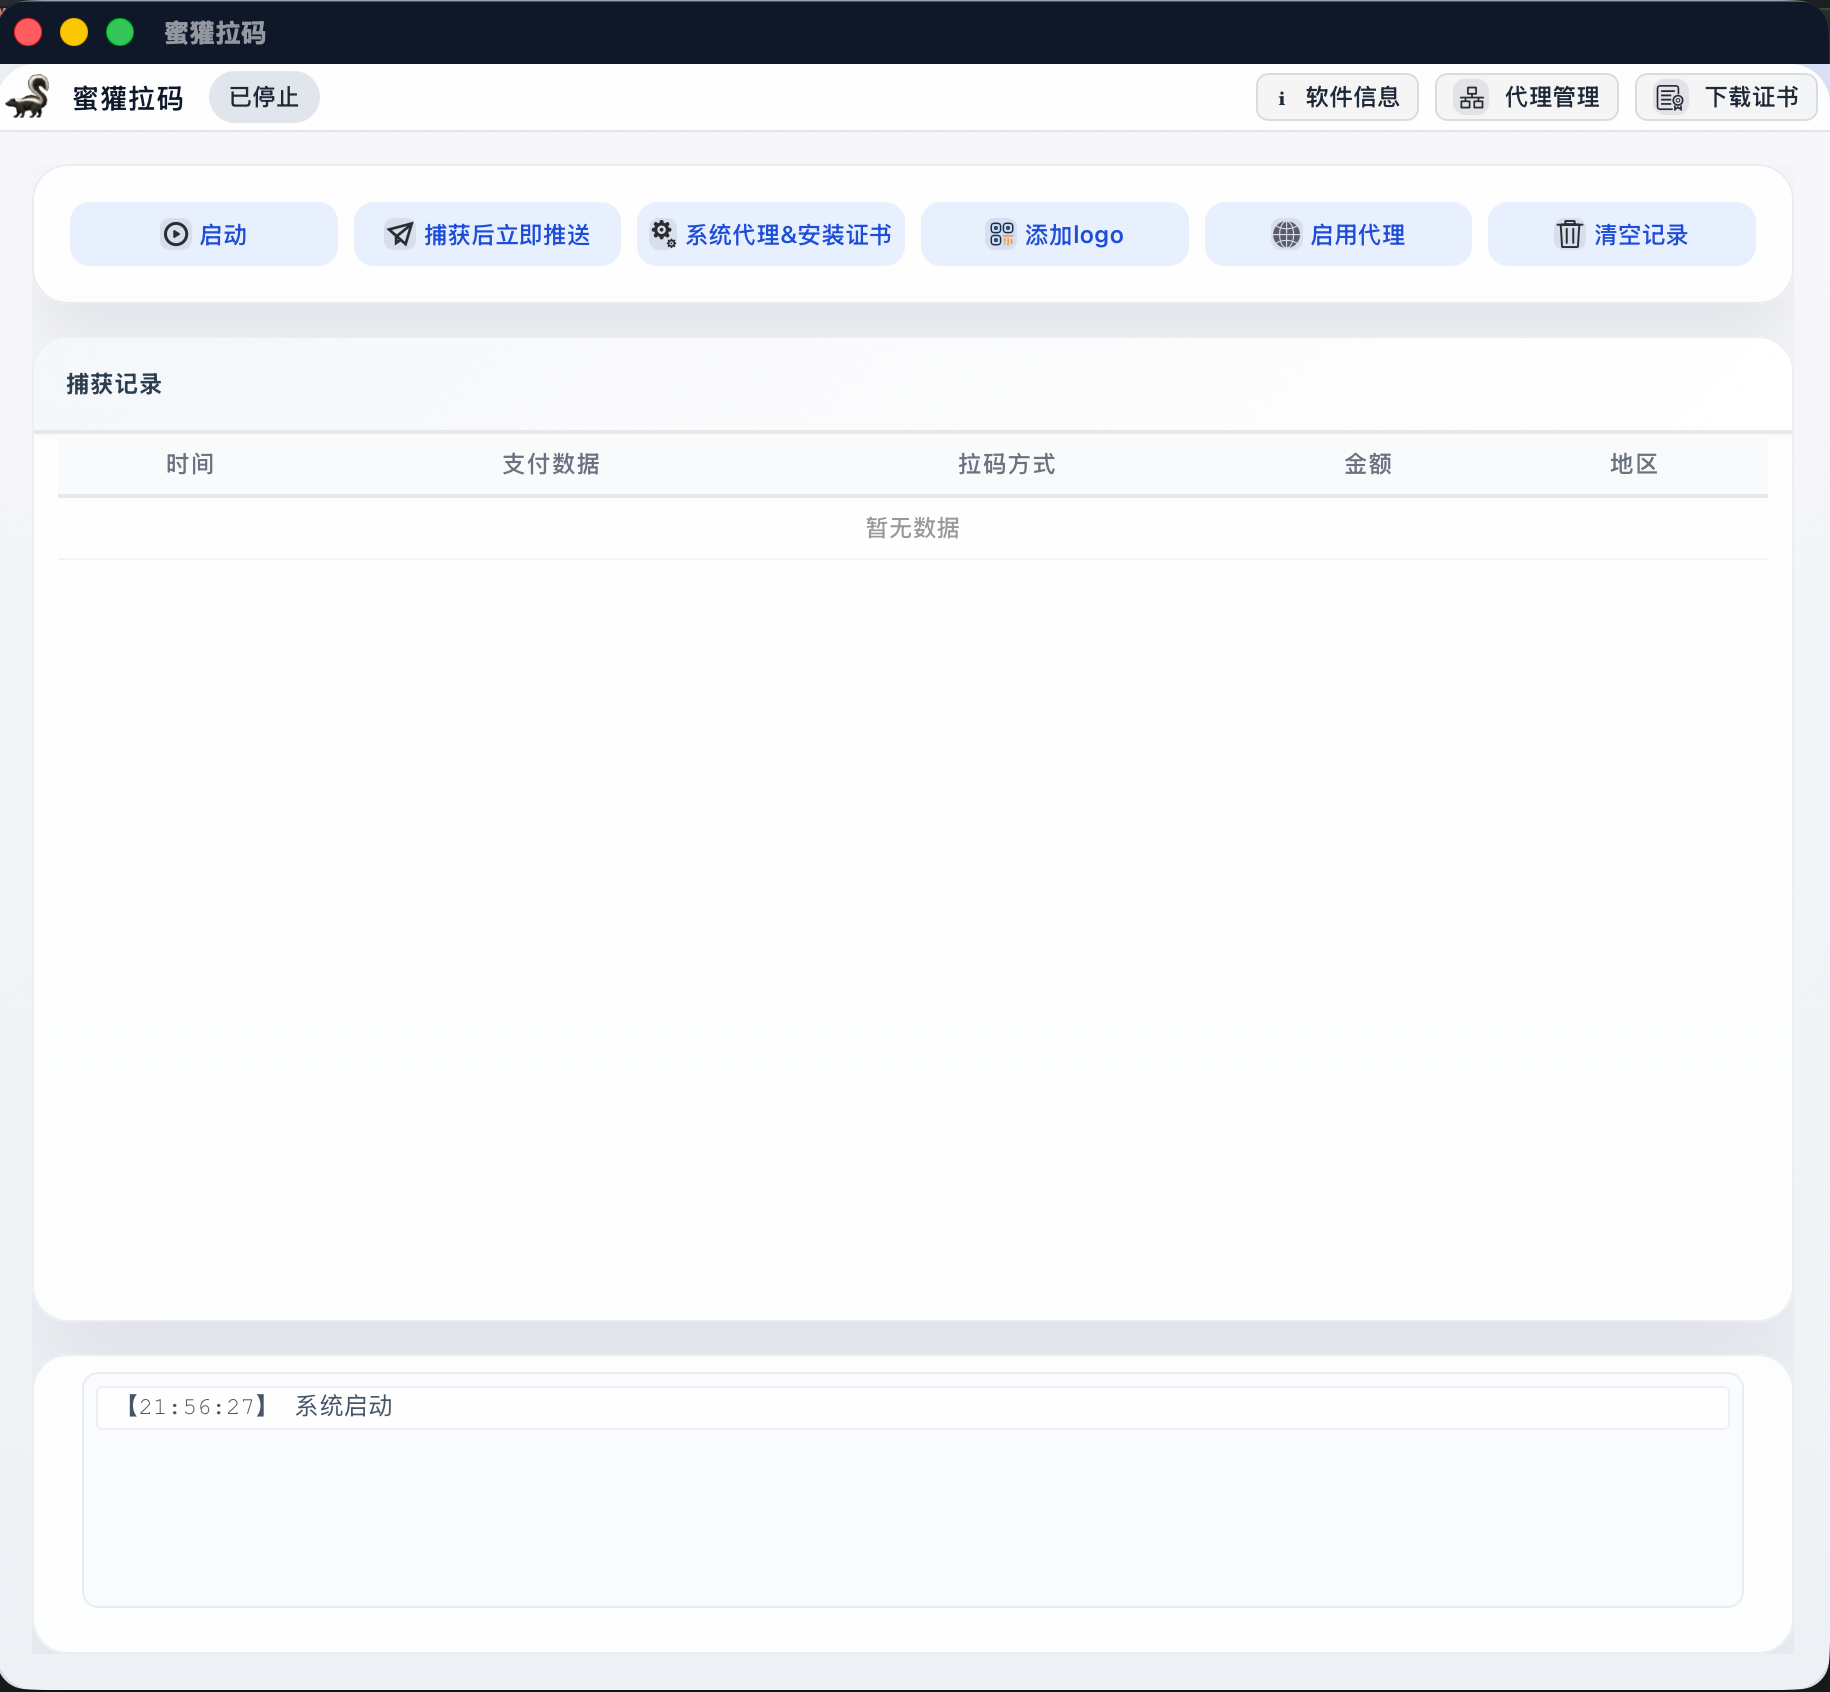Select the 系统启动 log entry
Screen dimensions: 1830x1692
[x=344, y=1406]
